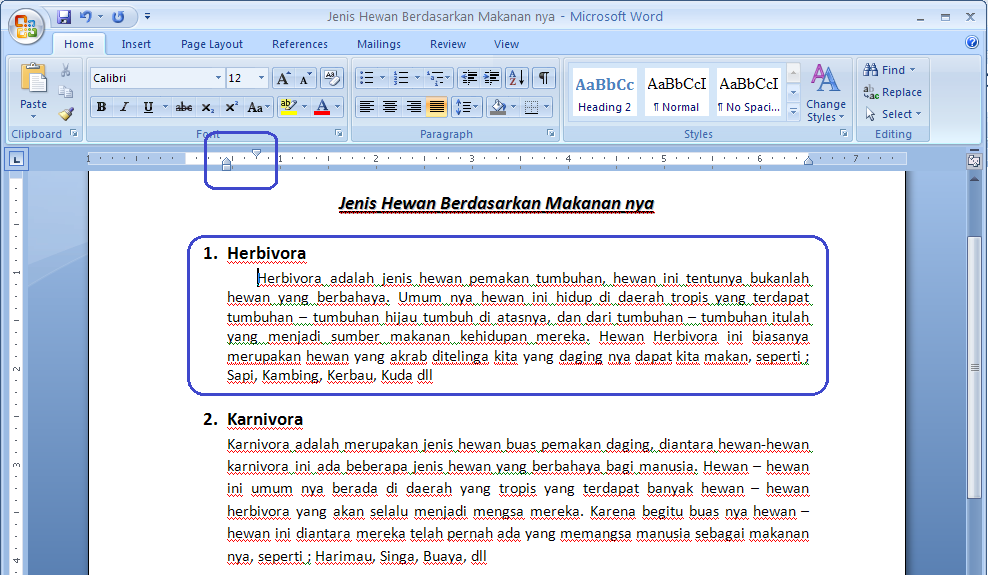
Task: Increase paragraph indent
Action: click(492, 78)
